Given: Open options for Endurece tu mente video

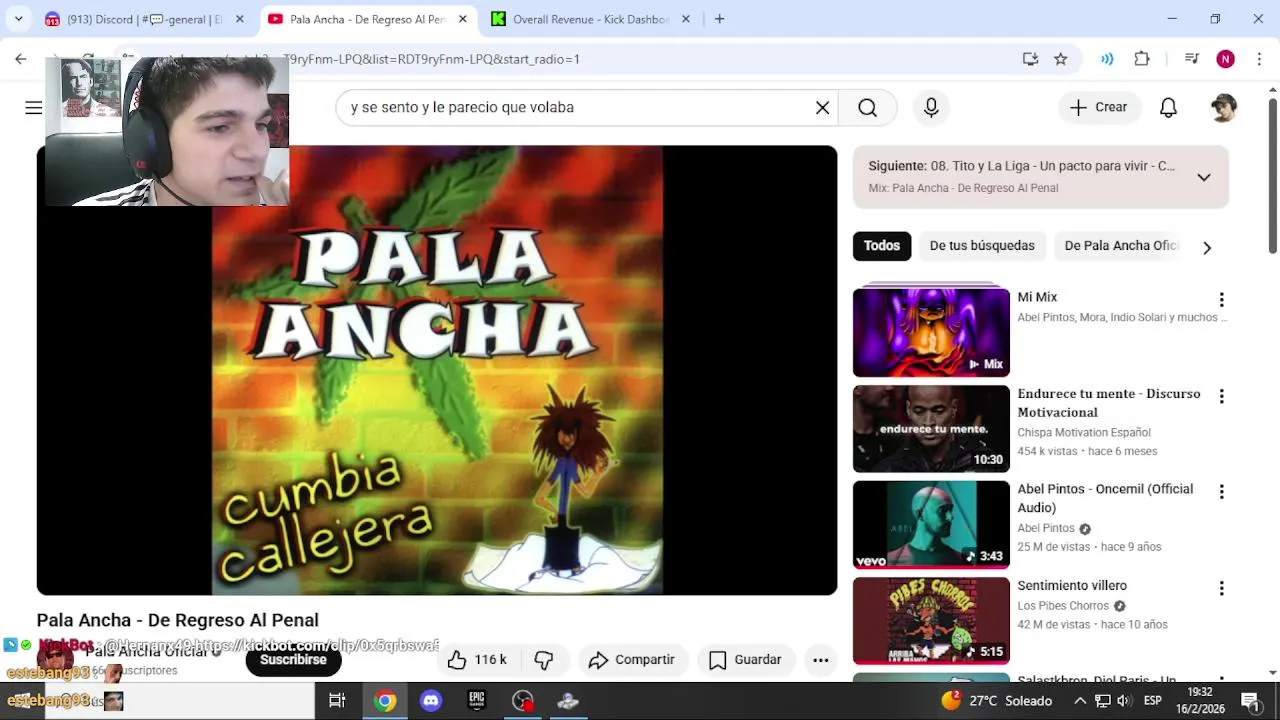Looking at the screenshot, I should pos(1221,396).
